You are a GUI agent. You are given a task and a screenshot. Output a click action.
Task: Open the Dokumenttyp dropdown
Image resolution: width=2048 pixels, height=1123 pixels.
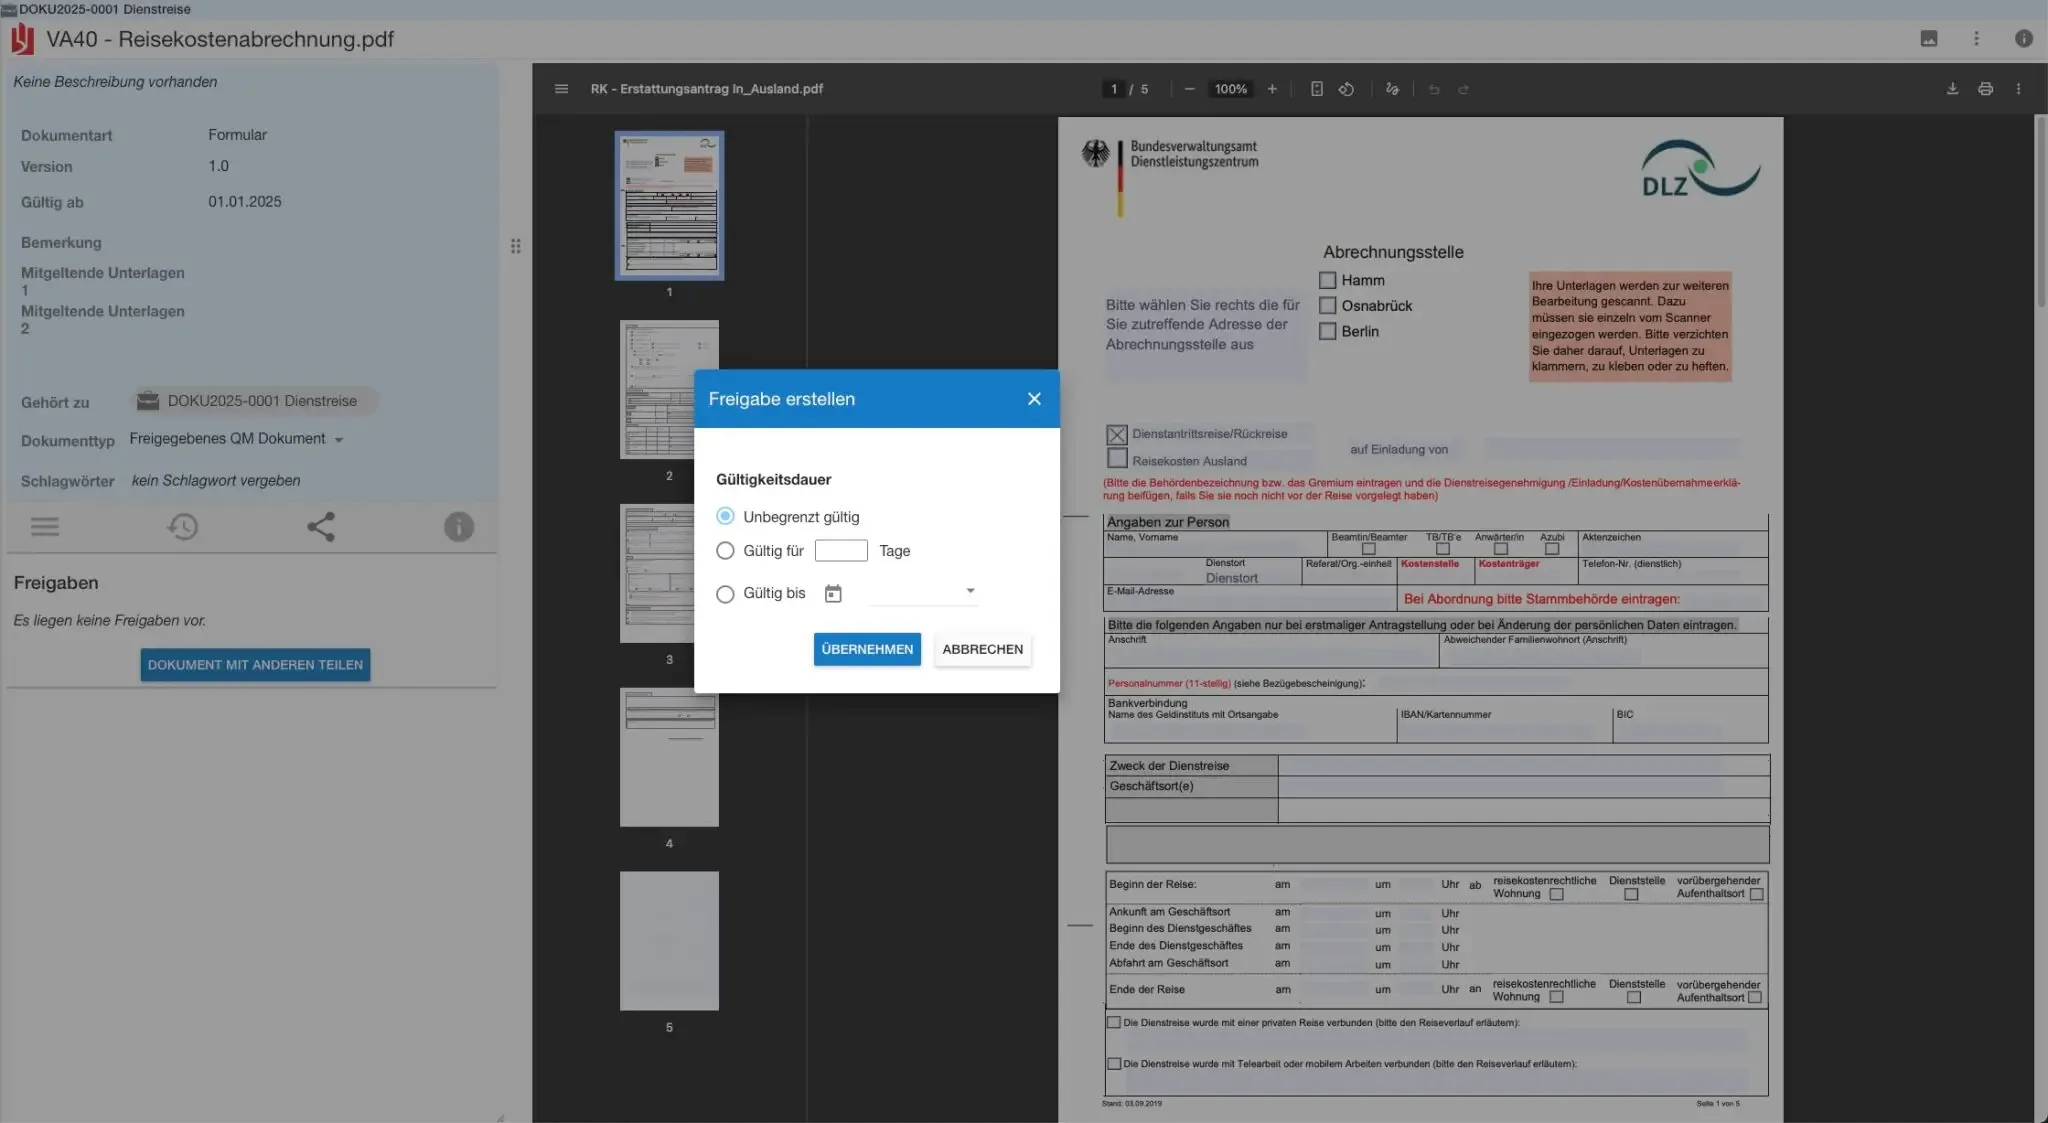[x=339, y=440]
